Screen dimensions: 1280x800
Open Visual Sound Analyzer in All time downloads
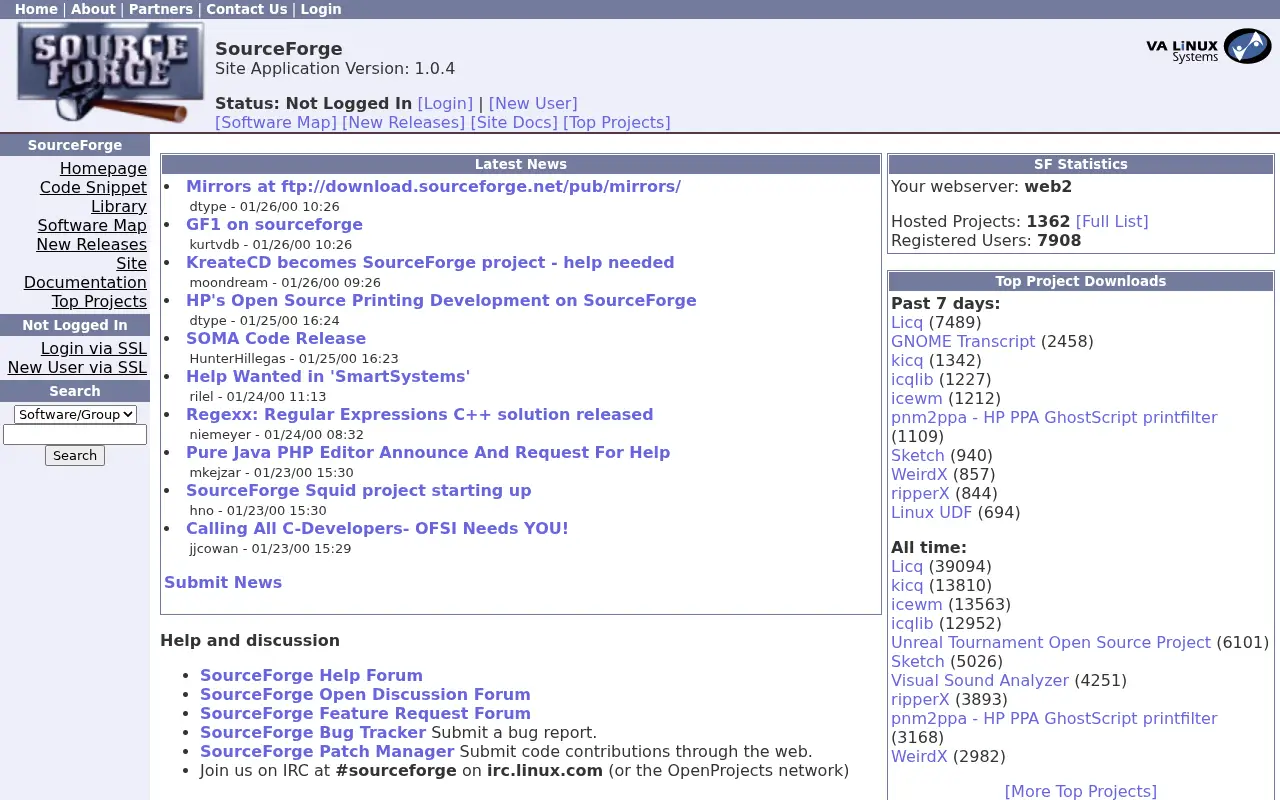coord(980,680)
